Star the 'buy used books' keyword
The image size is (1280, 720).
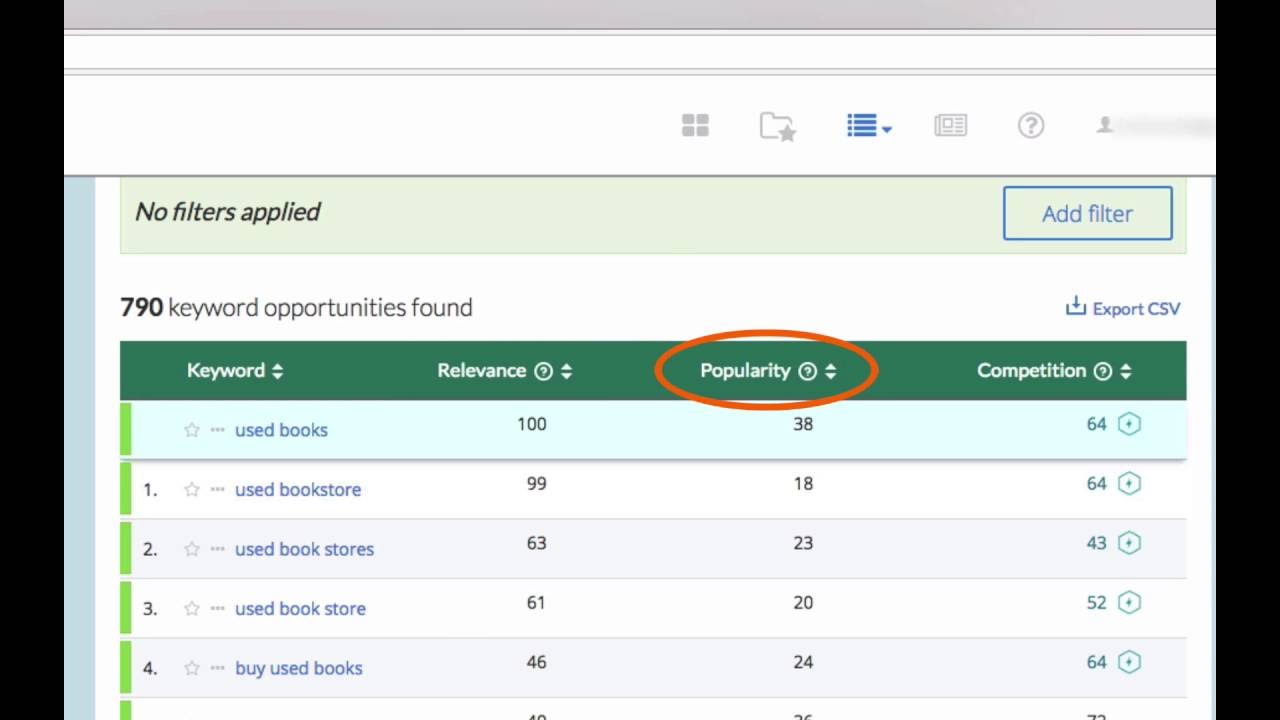(192, 668)
